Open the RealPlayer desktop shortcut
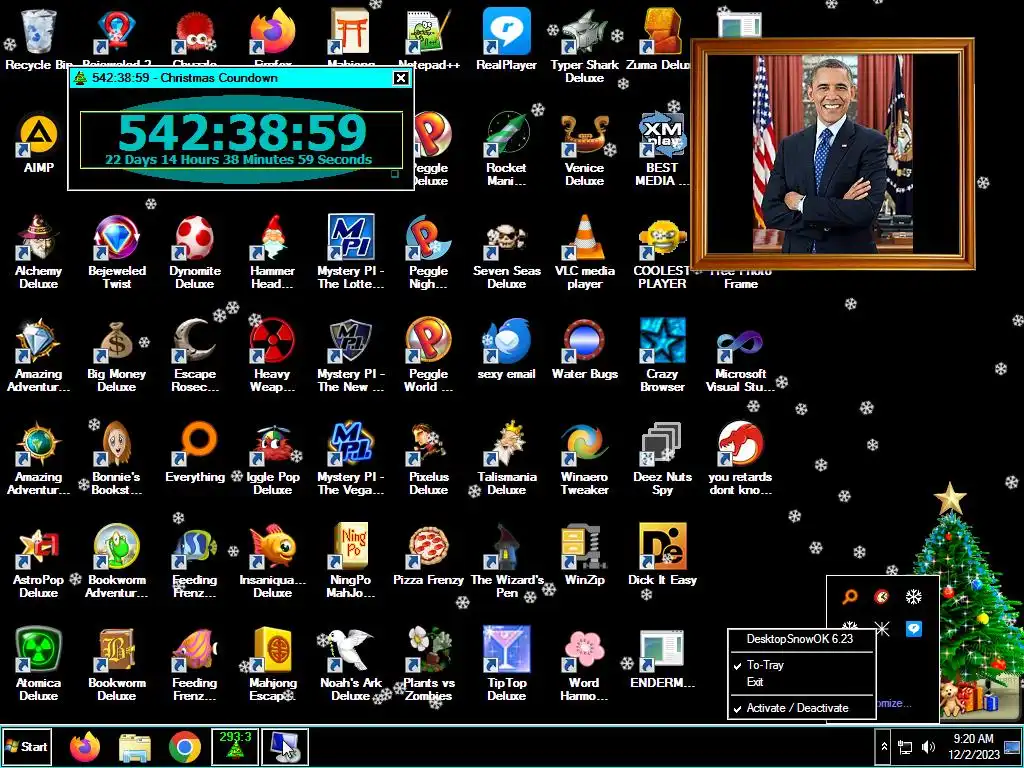This screenshot has height=768, width=1024. click(506, 39)
